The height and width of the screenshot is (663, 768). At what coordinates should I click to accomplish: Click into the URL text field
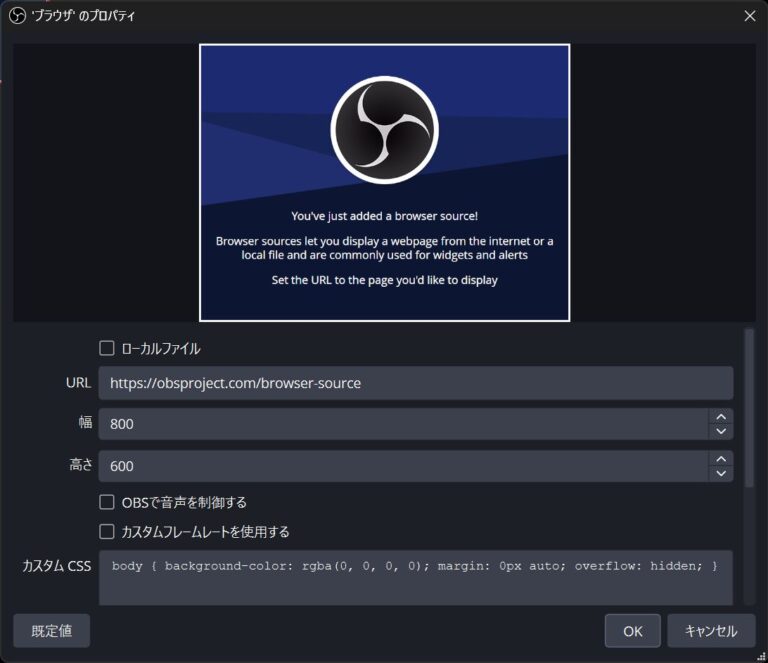[x=415, y=383]
